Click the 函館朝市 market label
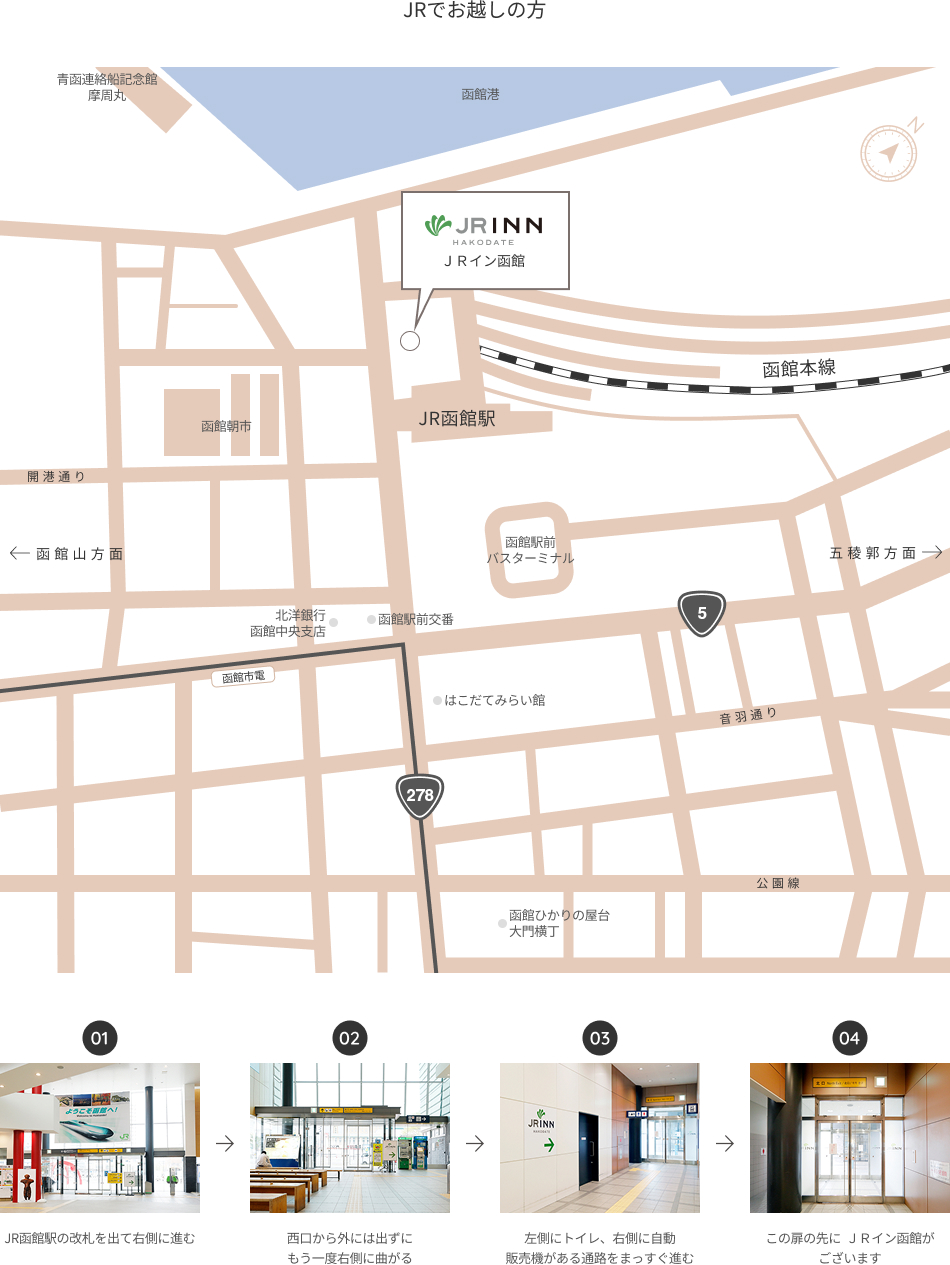This screenshot has width=950, height=1265. (226, 426)
